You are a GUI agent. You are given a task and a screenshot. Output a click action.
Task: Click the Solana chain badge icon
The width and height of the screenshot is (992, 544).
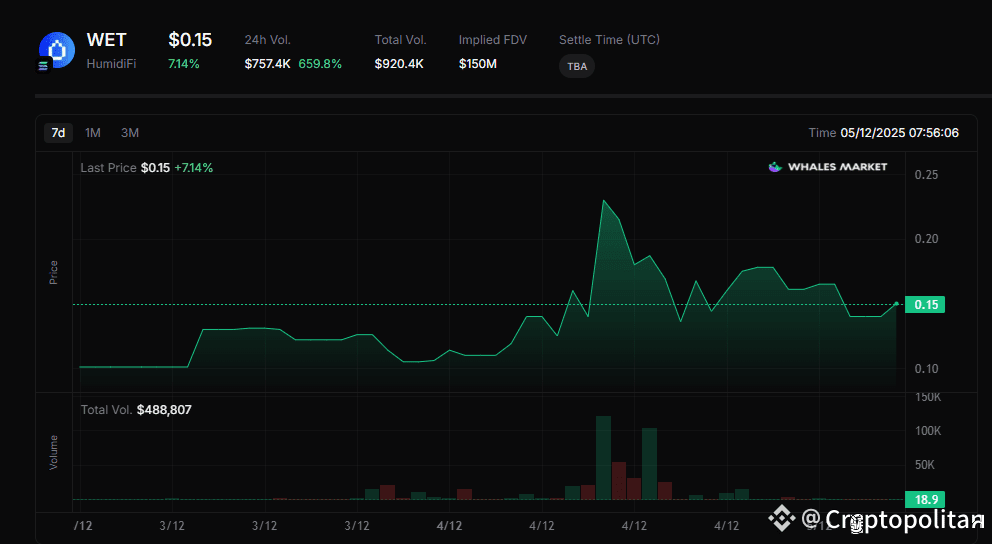click(43, 66)
